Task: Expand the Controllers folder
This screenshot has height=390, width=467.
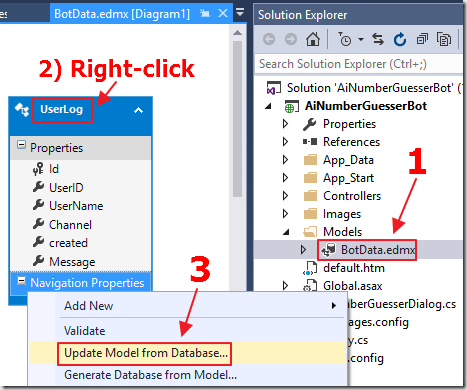Action: pyautogui.click(x=285, y=196)
